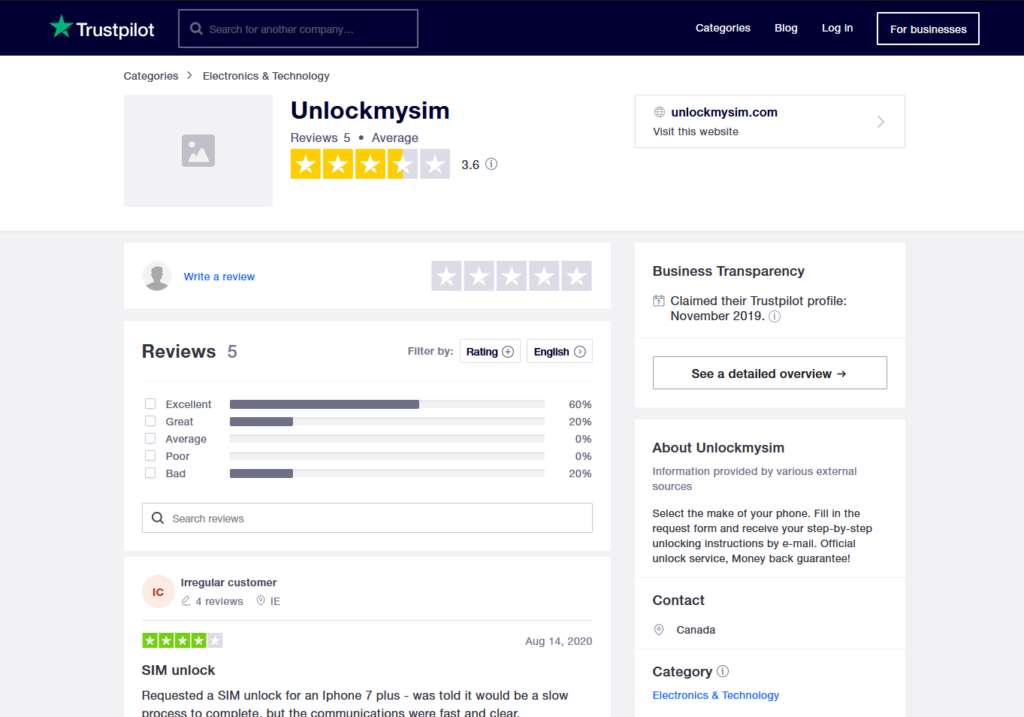Click the green four-star review rating
The width and height of the screenshot is (1024, 717).
(182, 641)
